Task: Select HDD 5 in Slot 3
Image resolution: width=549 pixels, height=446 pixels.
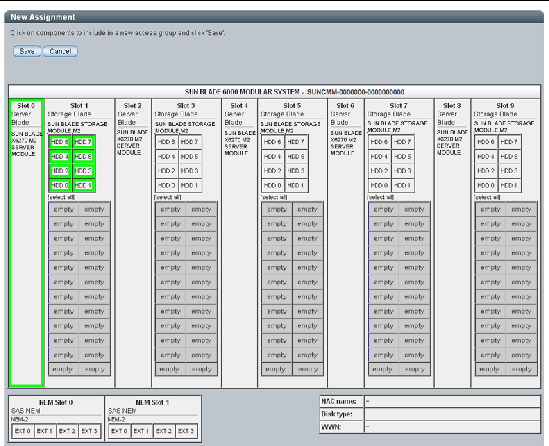Action: 190,156
